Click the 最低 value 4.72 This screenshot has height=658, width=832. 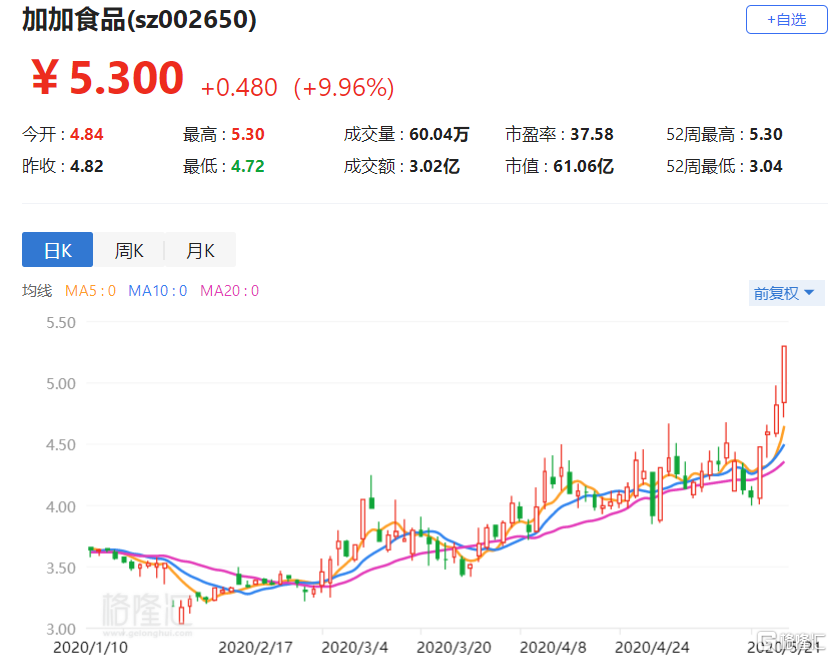click(x=248, y=166)
